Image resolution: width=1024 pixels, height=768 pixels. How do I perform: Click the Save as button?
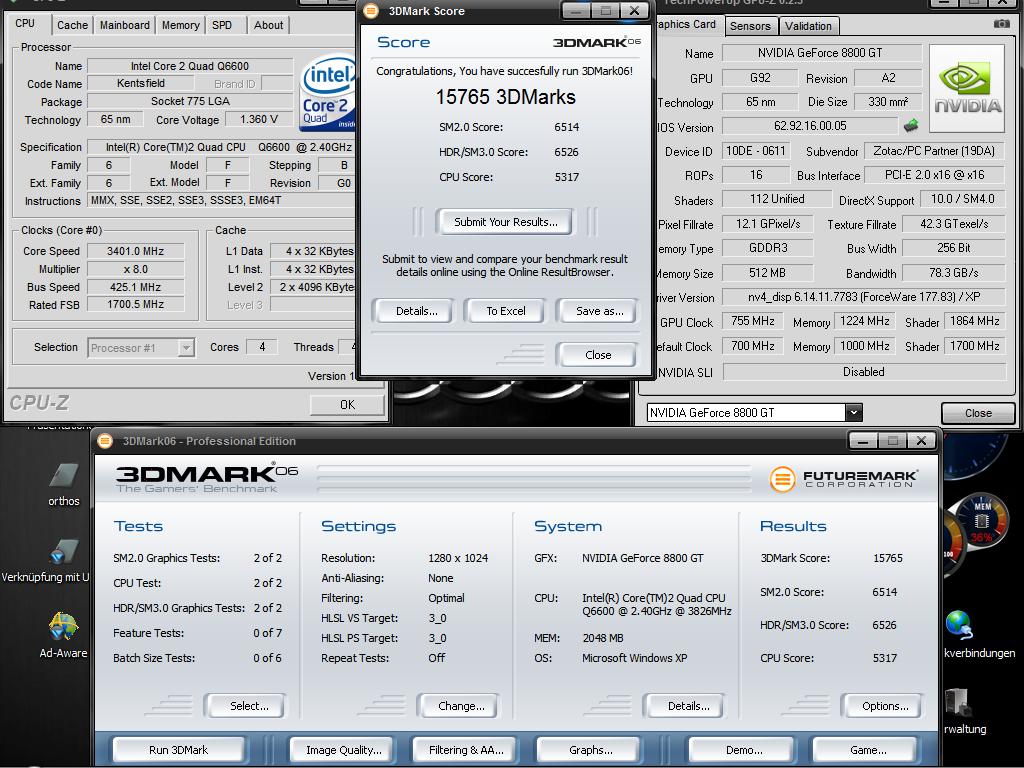coord(599,311)
